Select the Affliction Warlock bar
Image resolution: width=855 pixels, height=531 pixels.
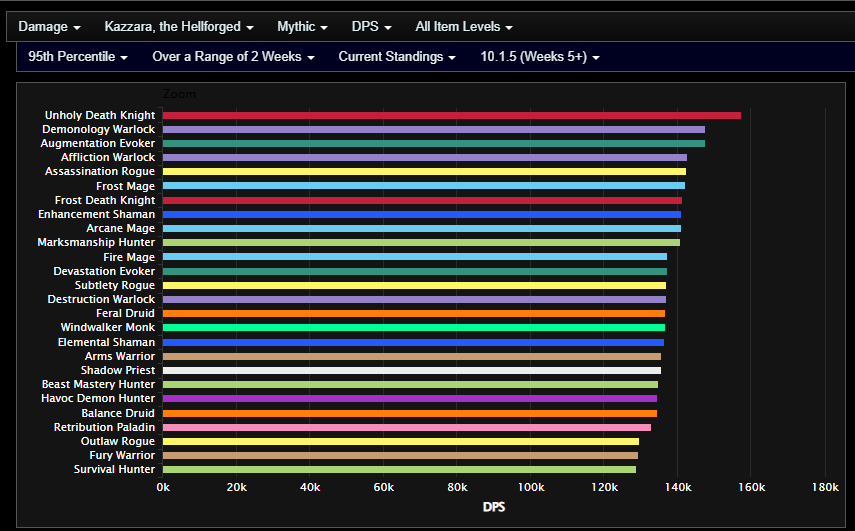(x=425, y=158)
